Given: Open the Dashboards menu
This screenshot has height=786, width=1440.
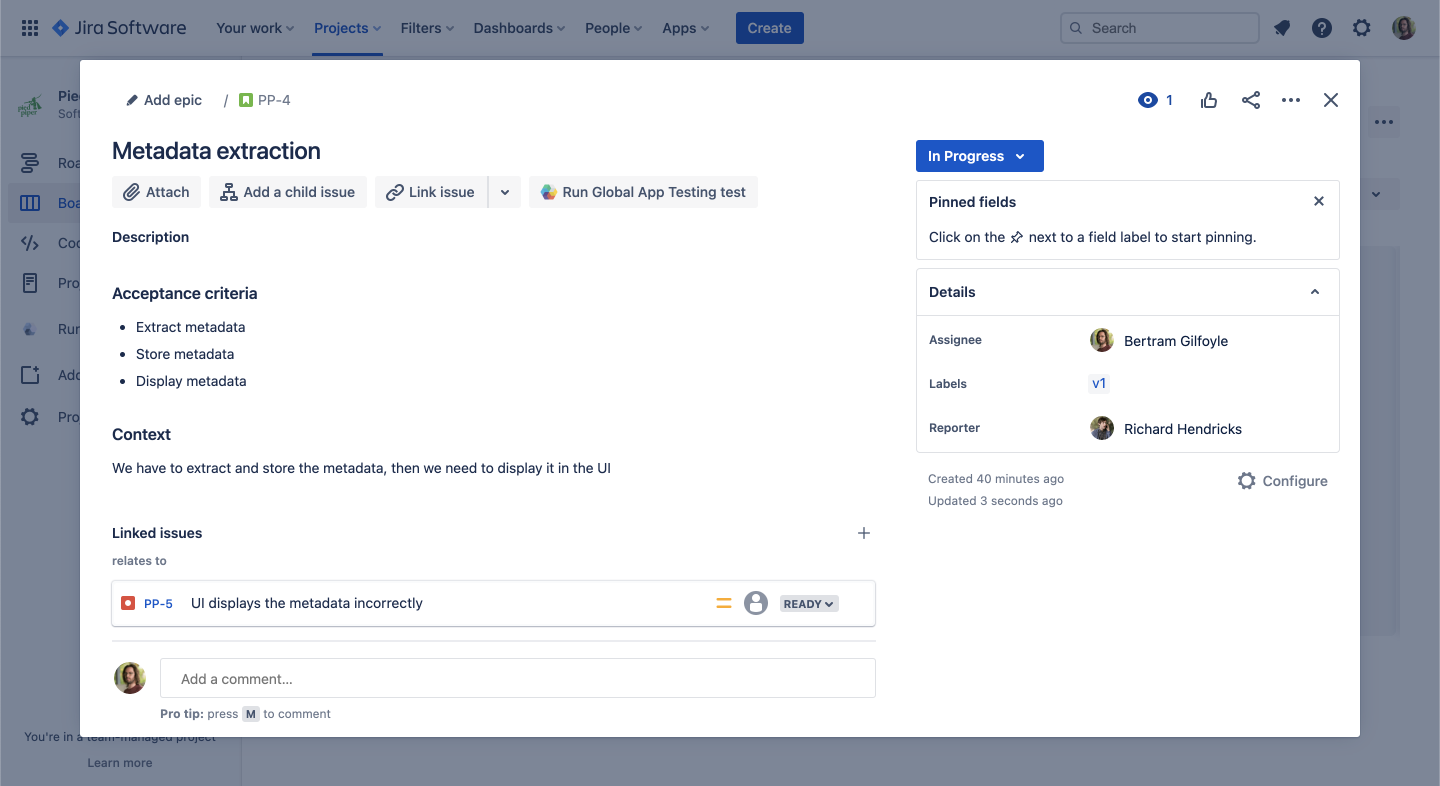Looking at the screenshot, I should 519,28.
